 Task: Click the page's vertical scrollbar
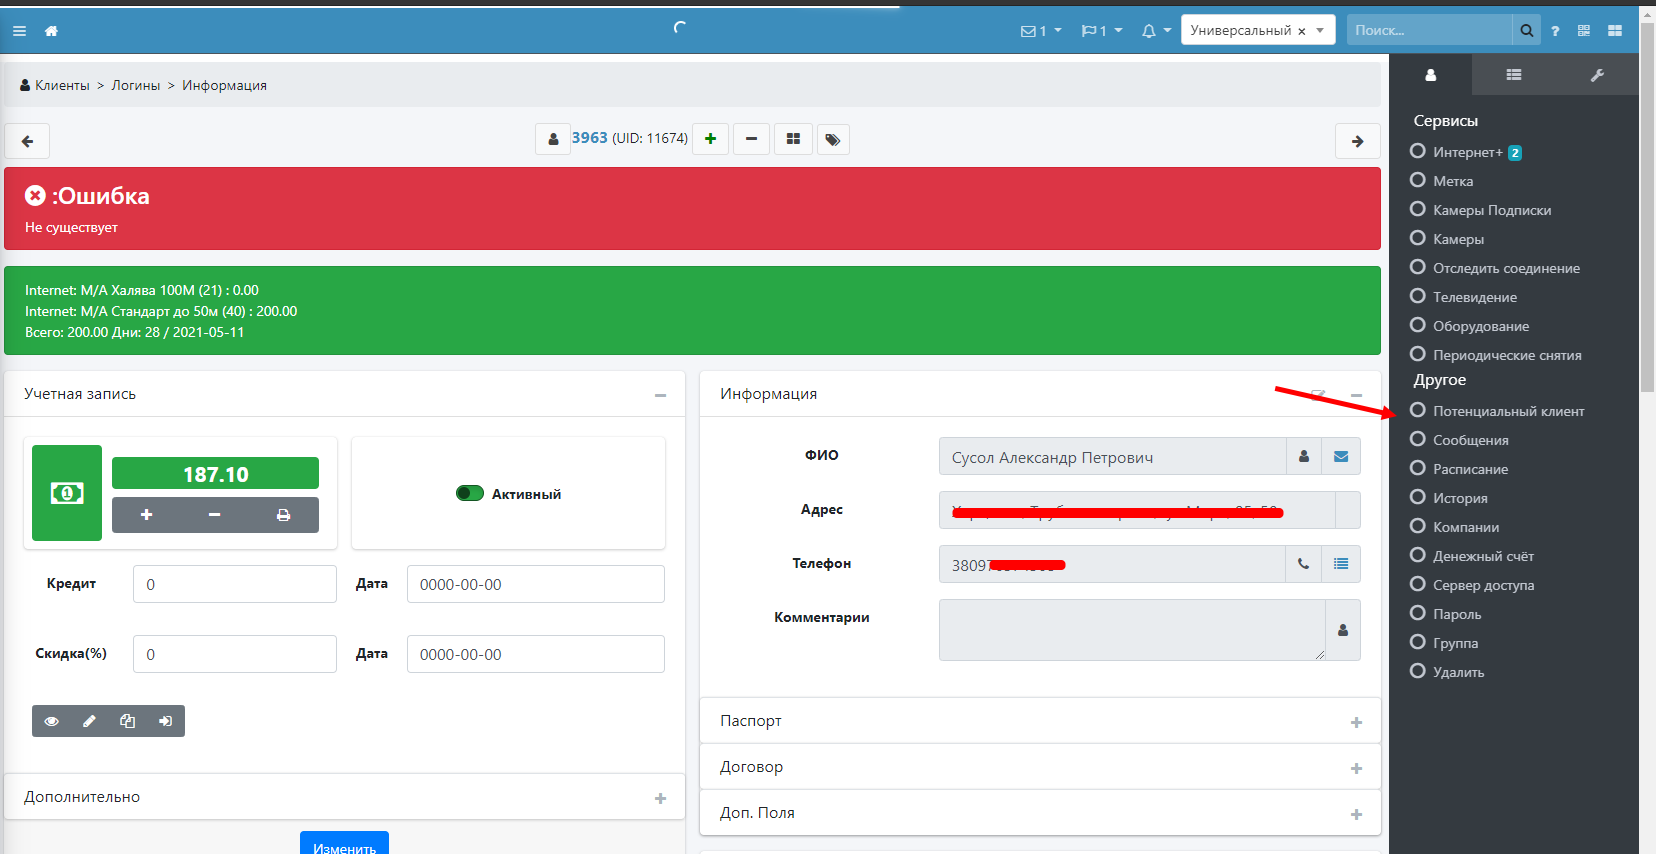point(1647,200)
